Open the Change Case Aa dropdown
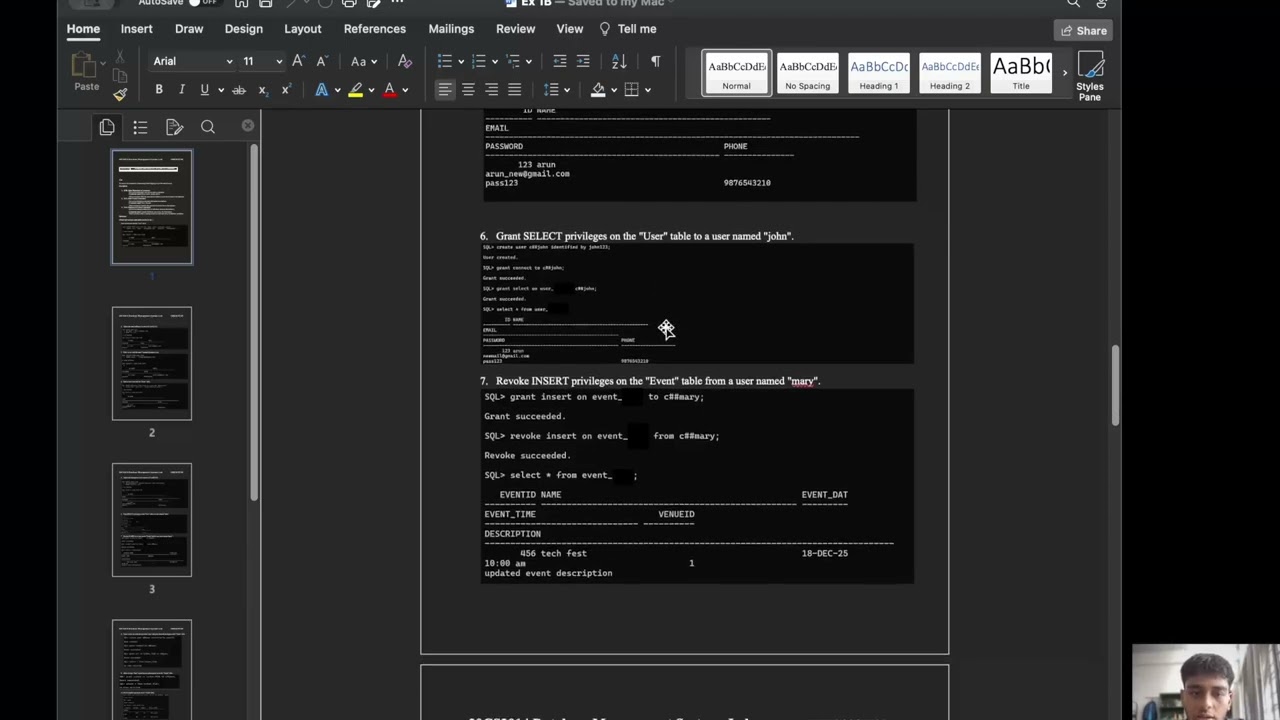Image resolution: width=1280 pixels, height=720 pixels. click(364, 61)
